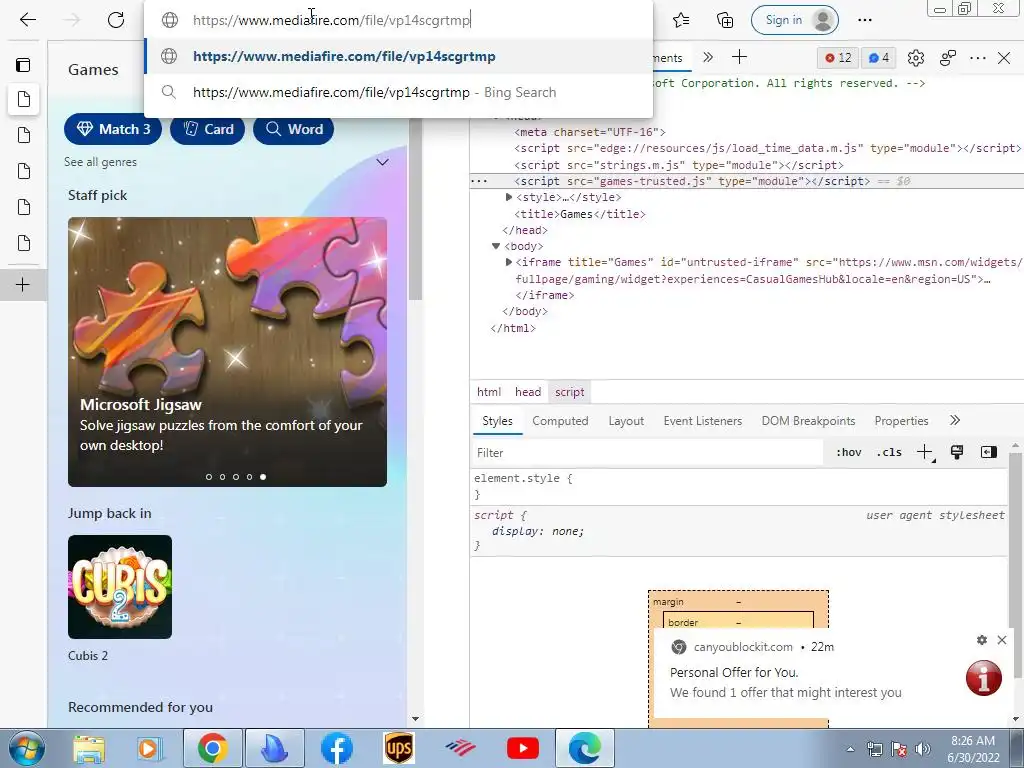
Task: Open DevTools customize ellipsis menu
Action: coord(978,58)
